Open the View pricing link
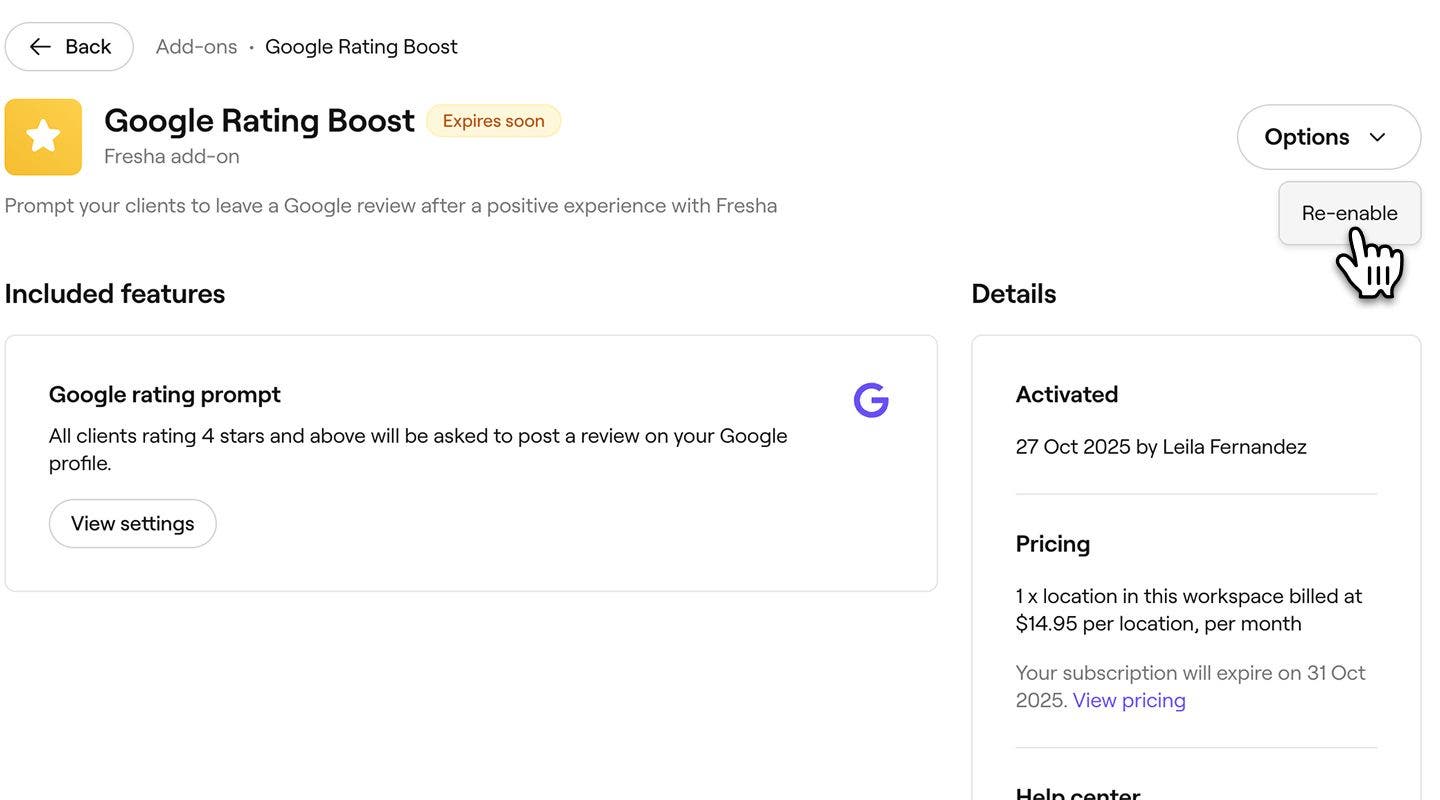The width and height of the screenshot is (1440, 800). (x=1129, y=700)
